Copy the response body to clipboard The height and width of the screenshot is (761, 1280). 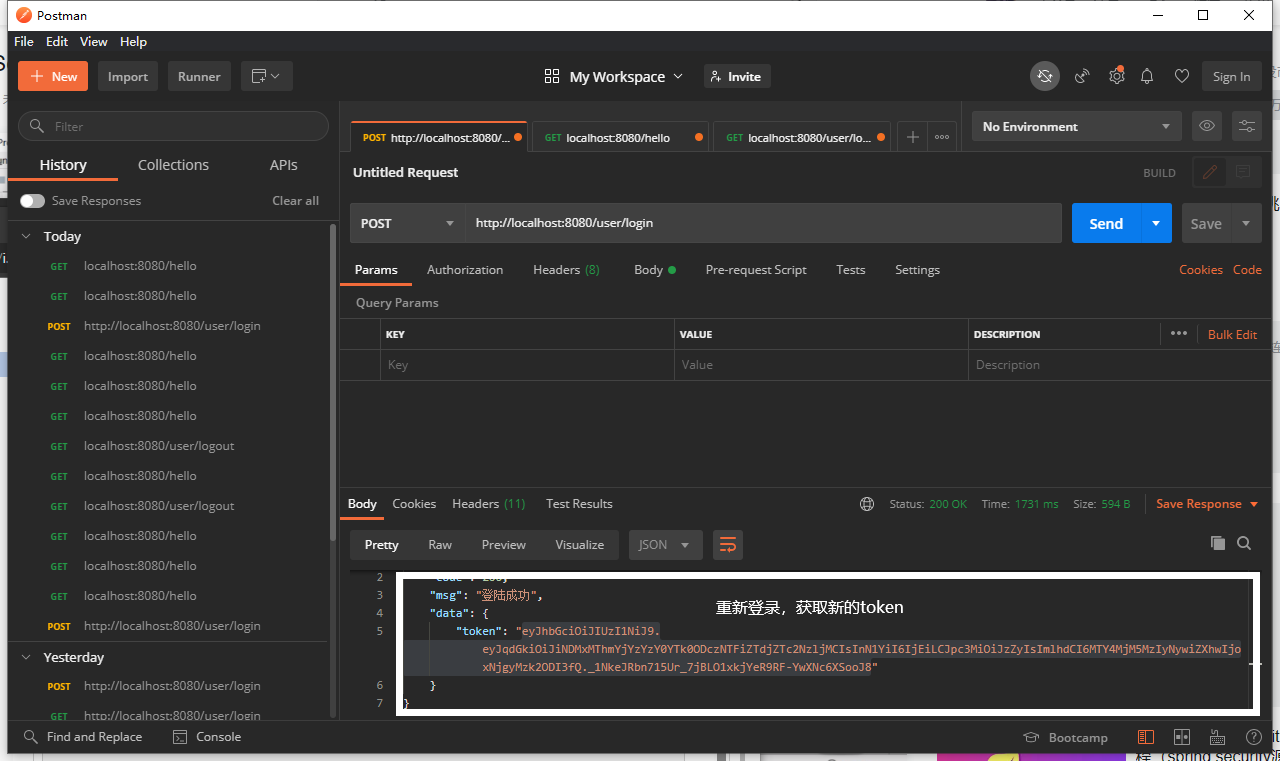pyautogui.click(x=1218, y=543)
